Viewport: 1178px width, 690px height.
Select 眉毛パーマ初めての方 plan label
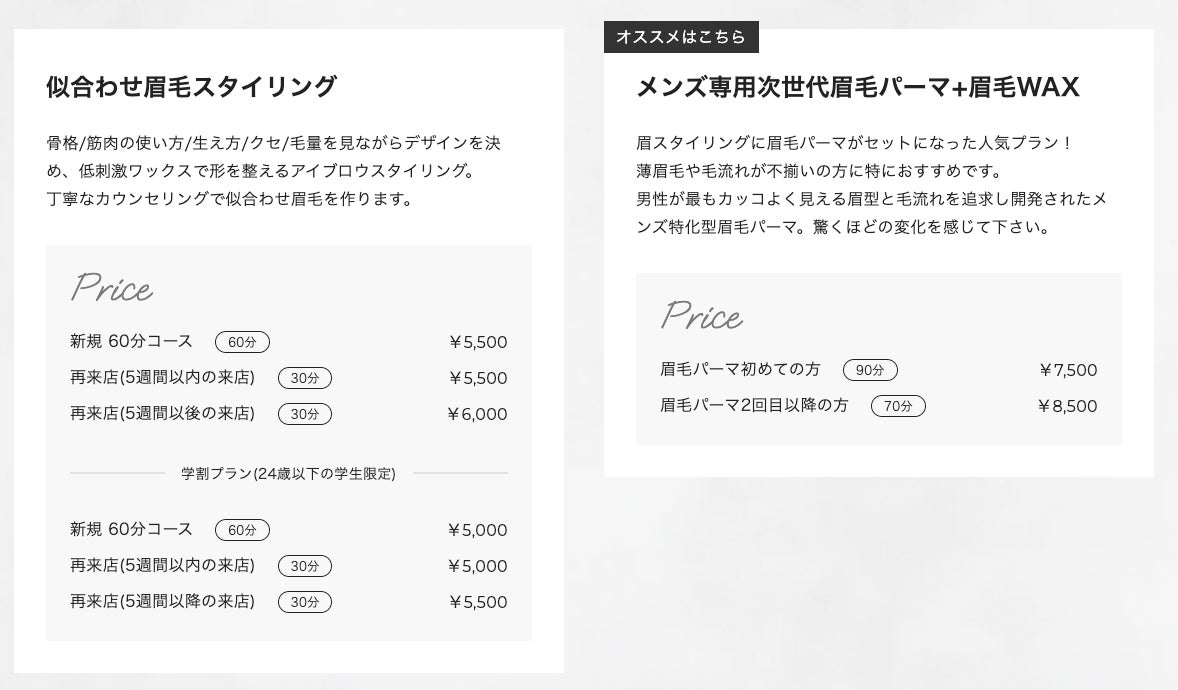(740, 370)
